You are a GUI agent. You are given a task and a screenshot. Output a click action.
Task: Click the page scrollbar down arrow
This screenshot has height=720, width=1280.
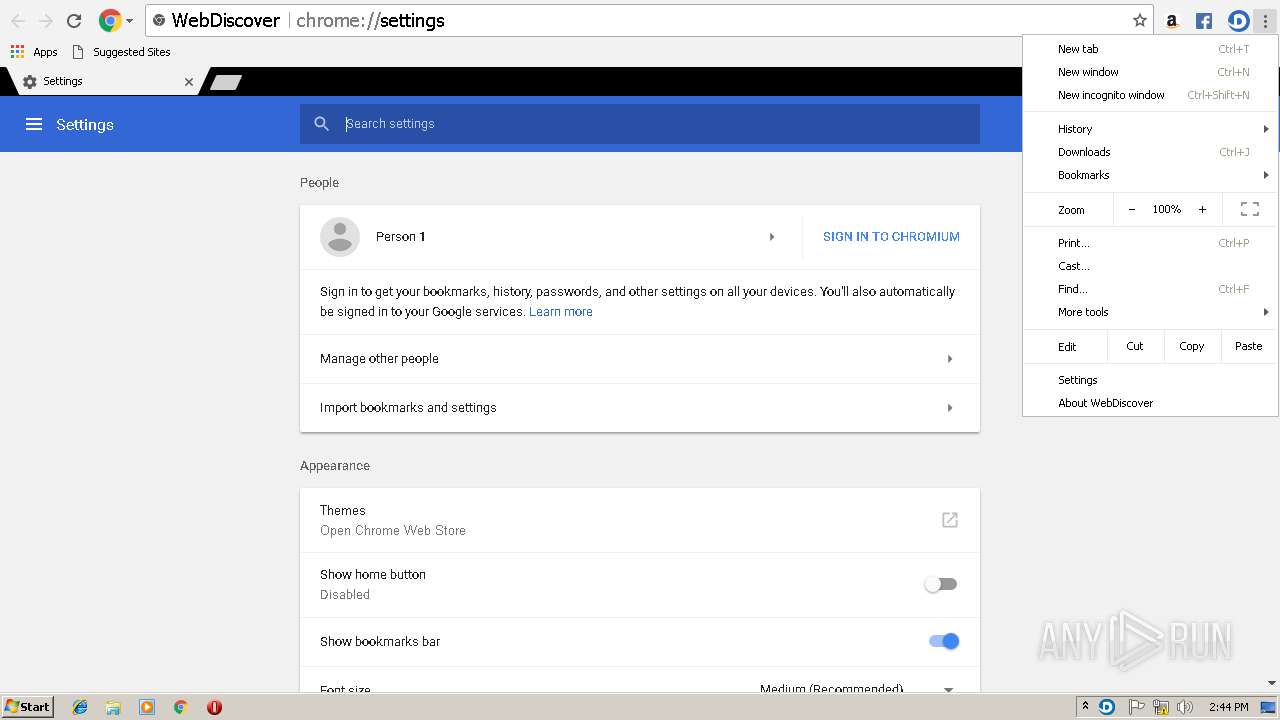point(1272,683)
